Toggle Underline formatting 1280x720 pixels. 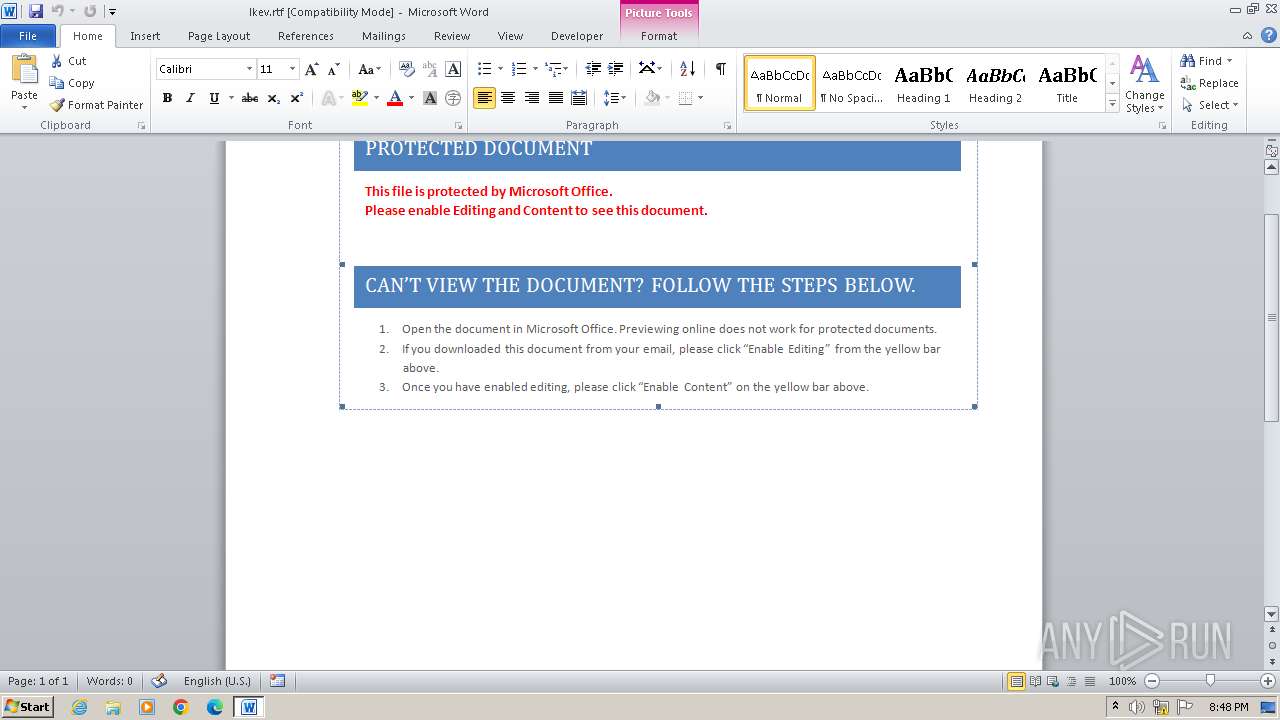click(x=214, y=98)
